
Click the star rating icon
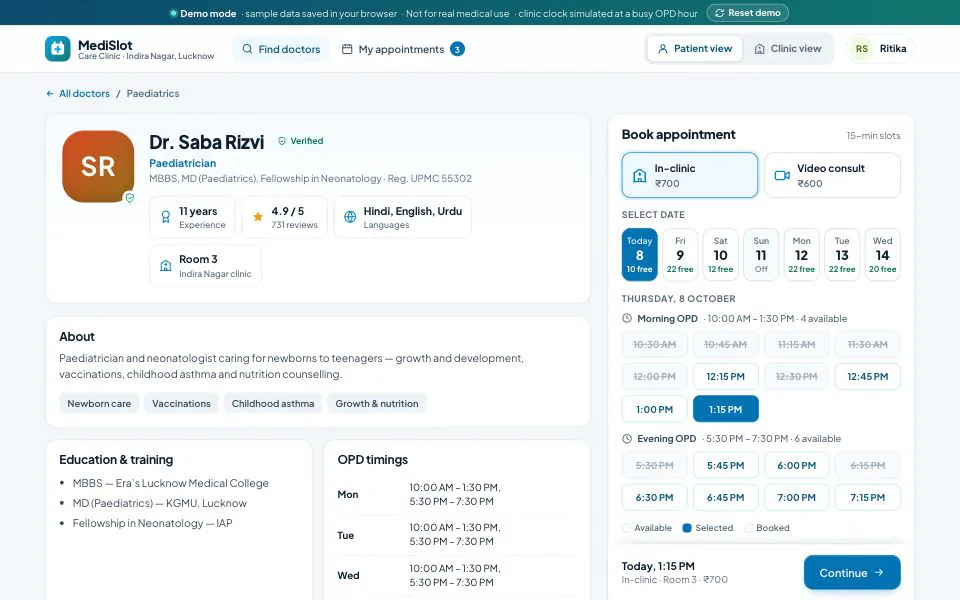pos(258,217)
